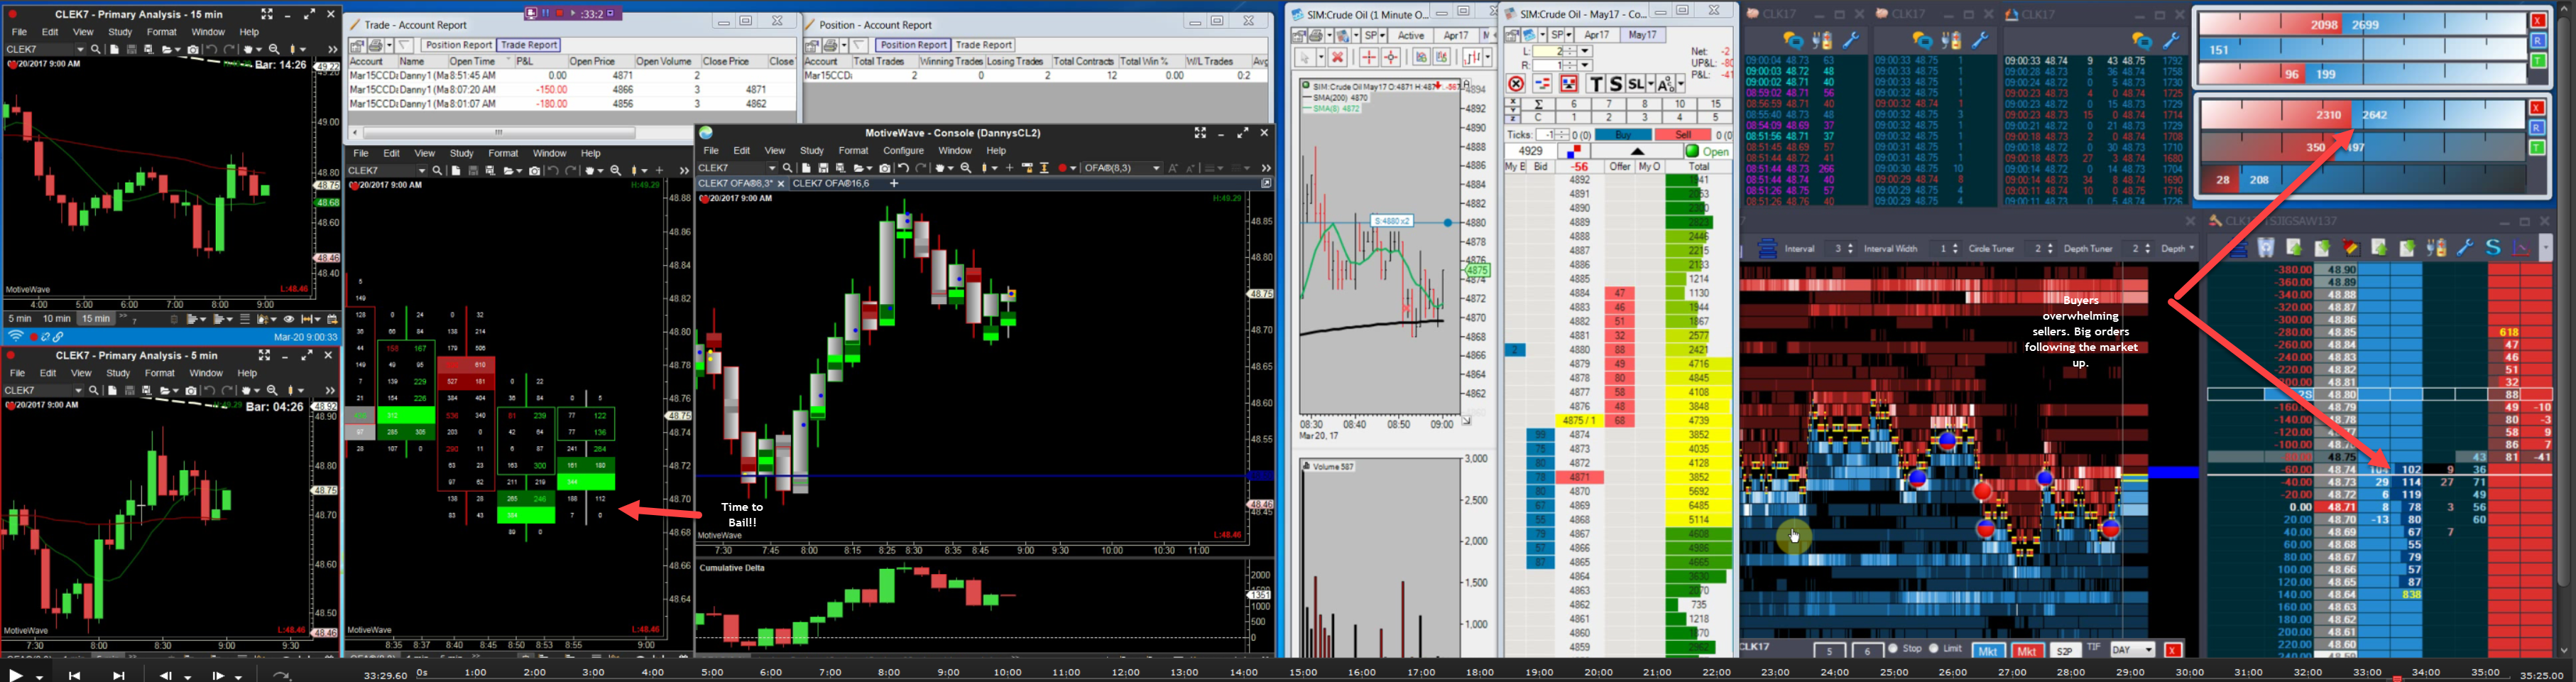This screenshot has width=2576, height=682.
Task: Click the blue S icon in the Jigsaw ladder toolbar
Action: [2493, 248]
